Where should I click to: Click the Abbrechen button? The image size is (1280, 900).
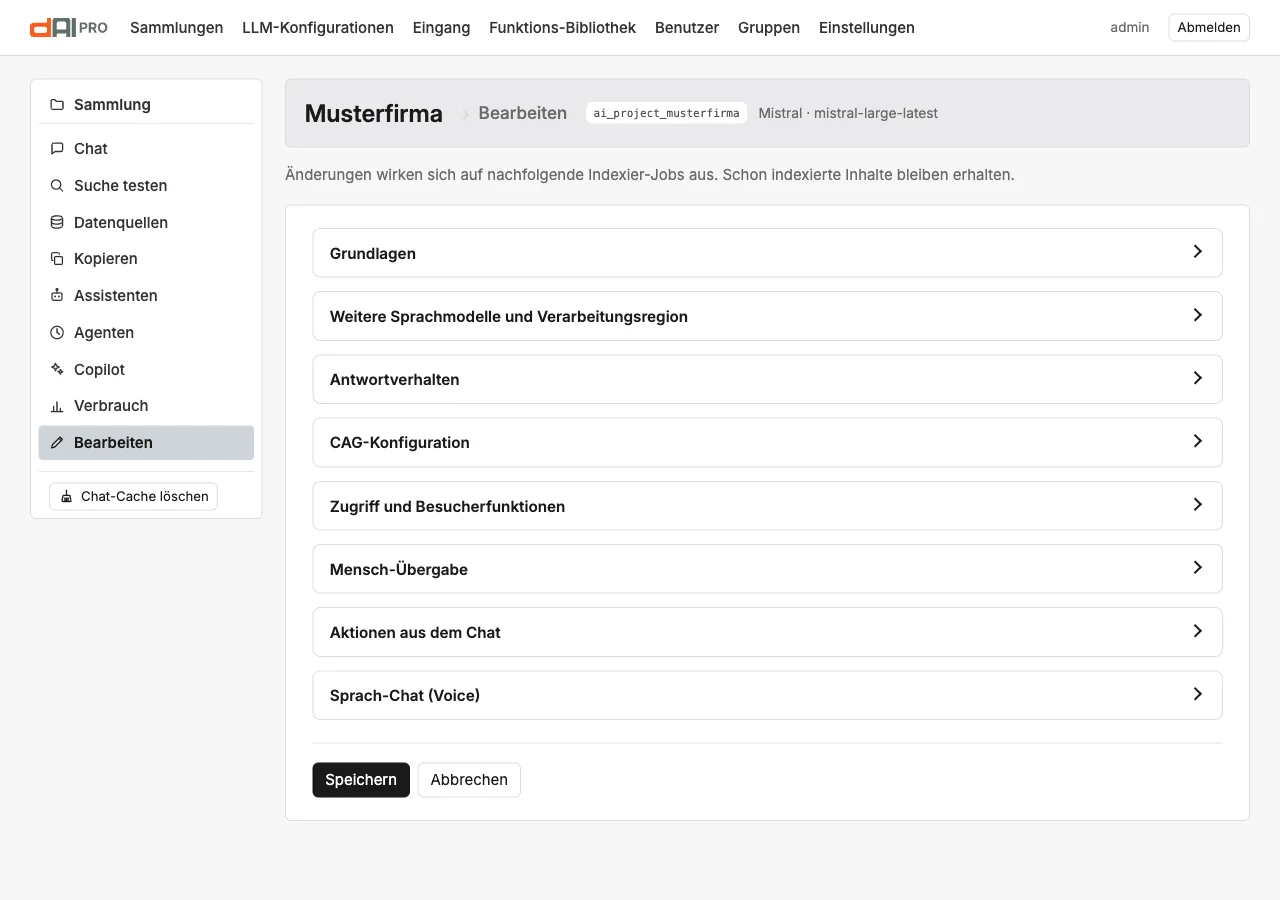click(469, 780)
